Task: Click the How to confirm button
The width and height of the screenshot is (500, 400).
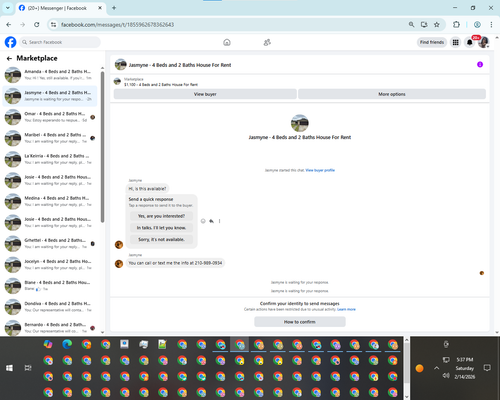Action: [300, 322]
